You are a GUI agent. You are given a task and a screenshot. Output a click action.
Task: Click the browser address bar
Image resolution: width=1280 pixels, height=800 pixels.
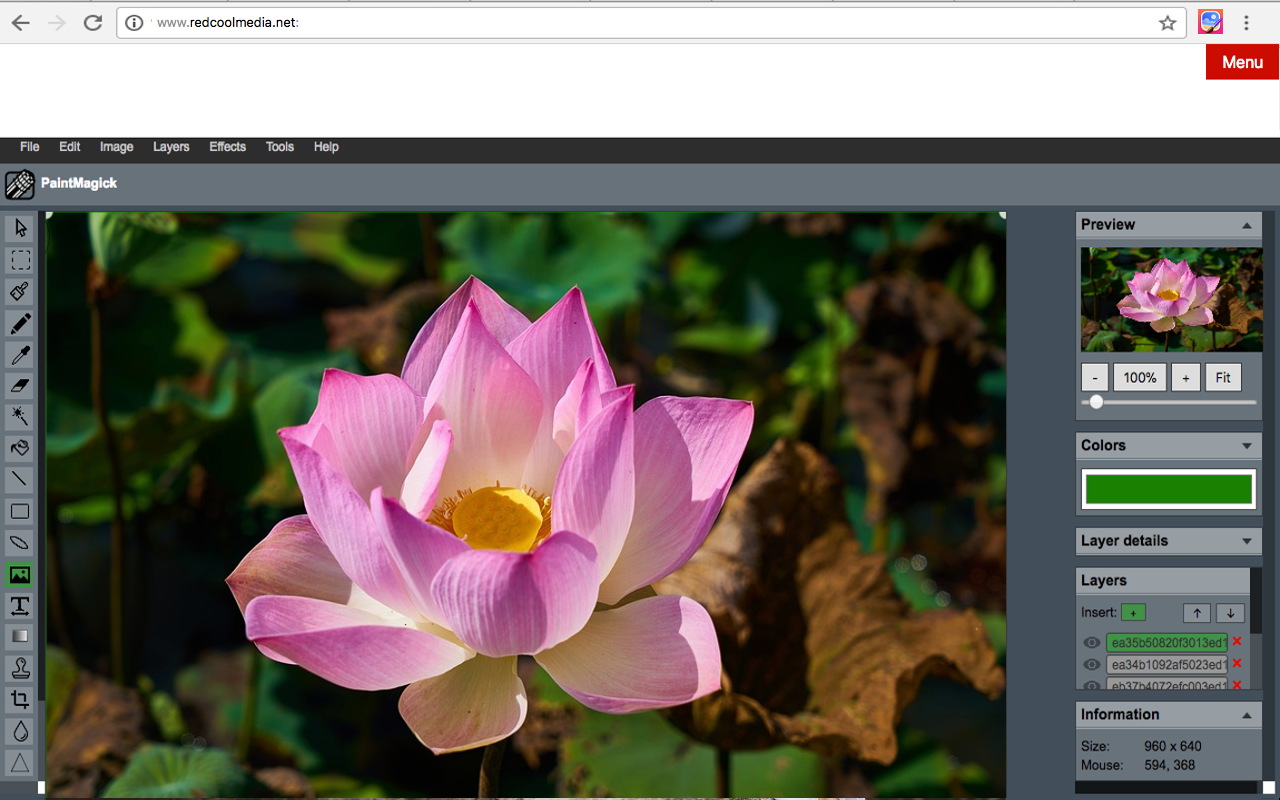[650, 23]
